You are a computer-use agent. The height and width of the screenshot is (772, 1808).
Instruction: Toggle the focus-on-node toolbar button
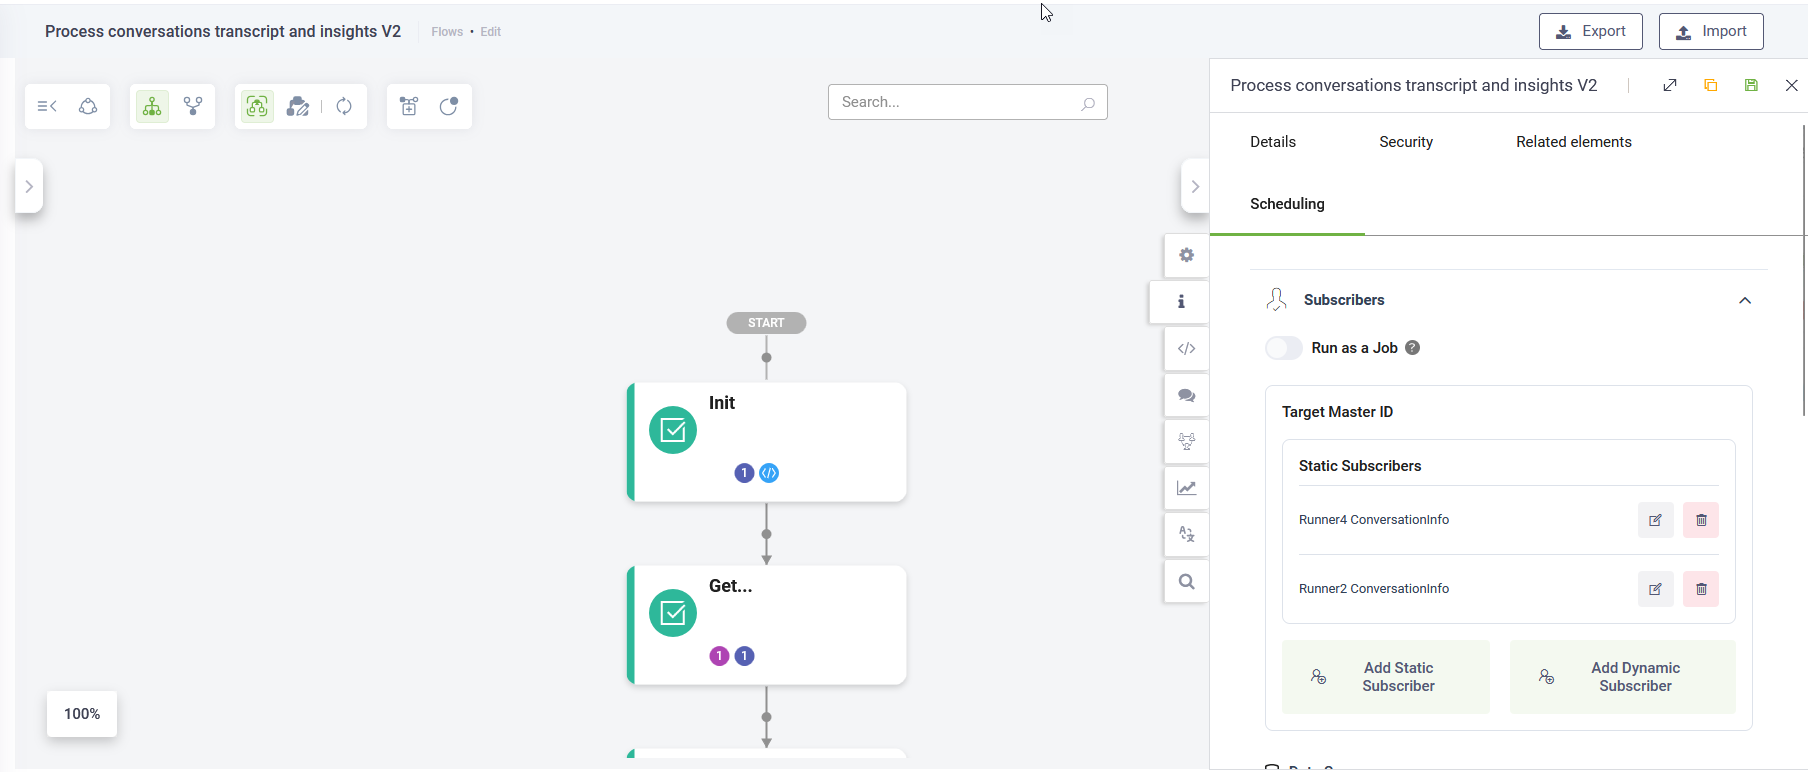point(257,107)
